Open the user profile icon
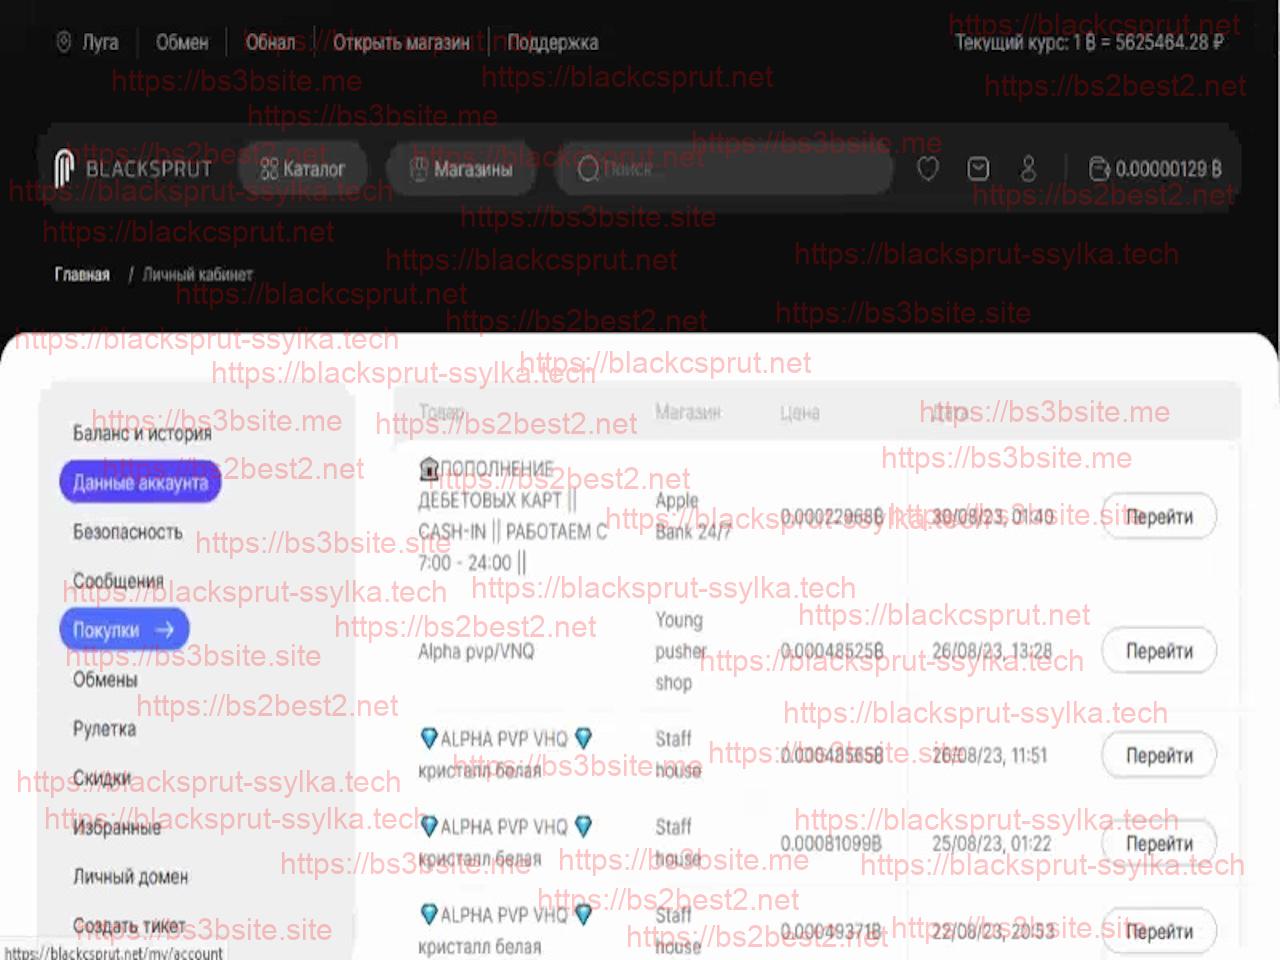1280x960 pixels. coord(1028,169)
